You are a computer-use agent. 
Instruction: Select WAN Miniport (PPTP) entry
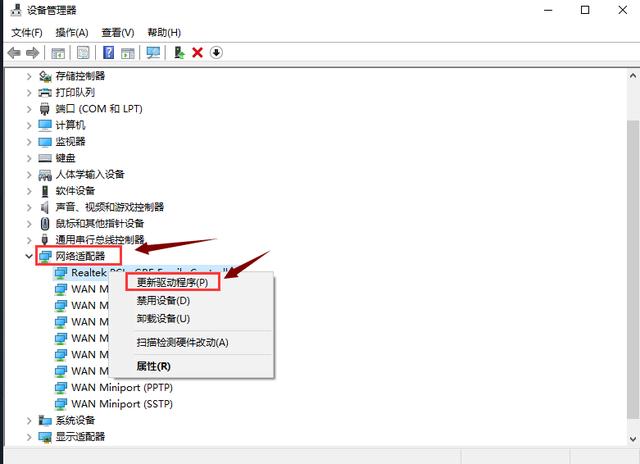click(x=122, y=387)
